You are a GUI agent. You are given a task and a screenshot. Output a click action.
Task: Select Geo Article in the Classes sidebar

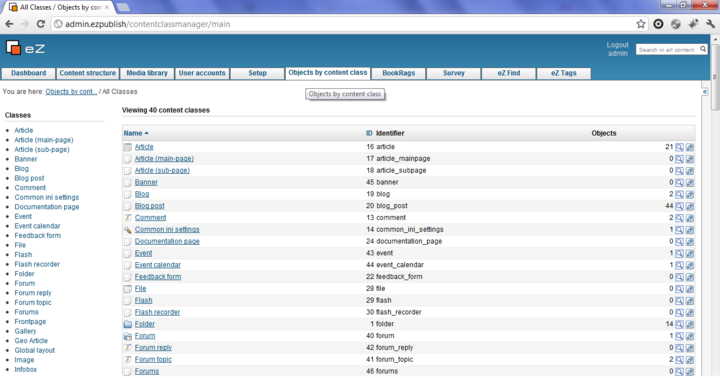click(x=31, y=341)
